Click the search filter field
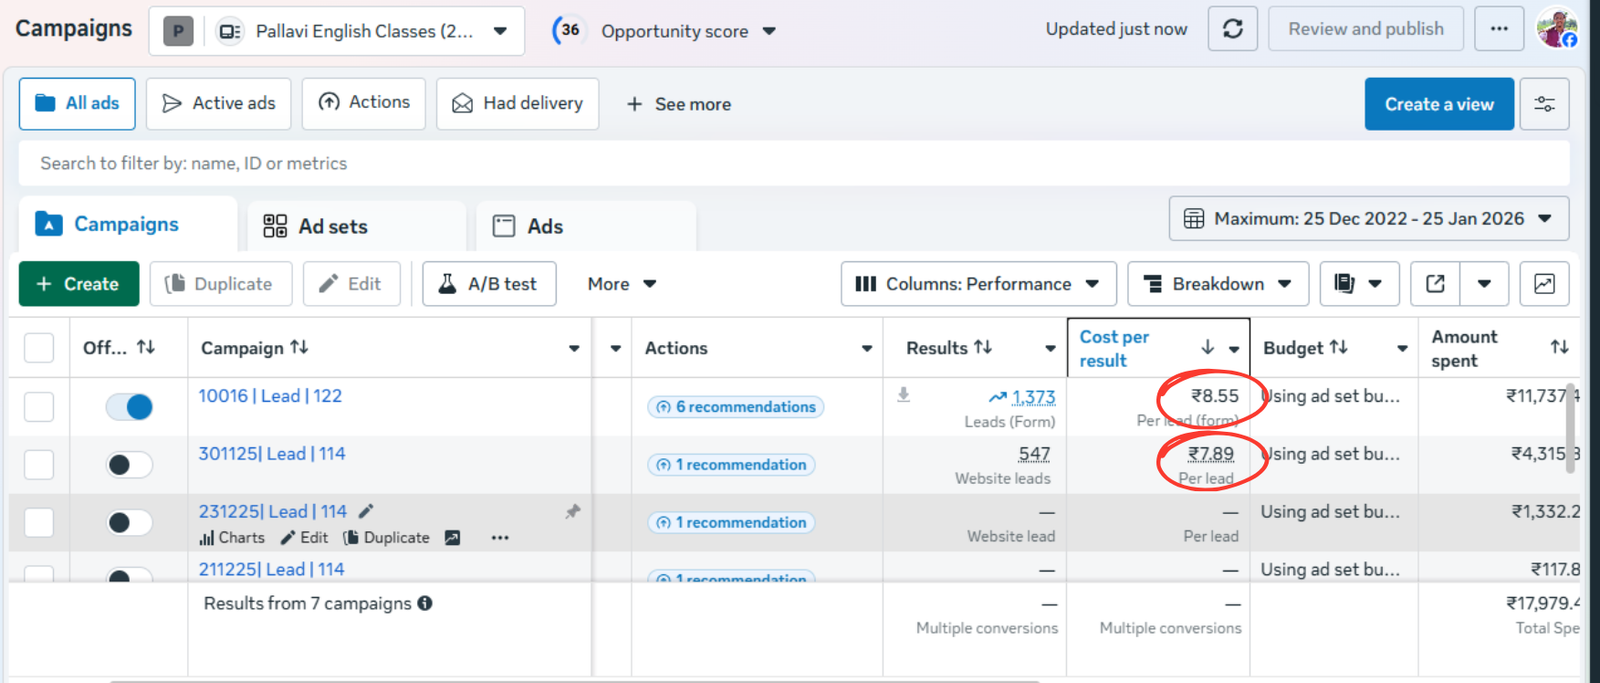The image size is (1600, 683). (x=794, y=163)
